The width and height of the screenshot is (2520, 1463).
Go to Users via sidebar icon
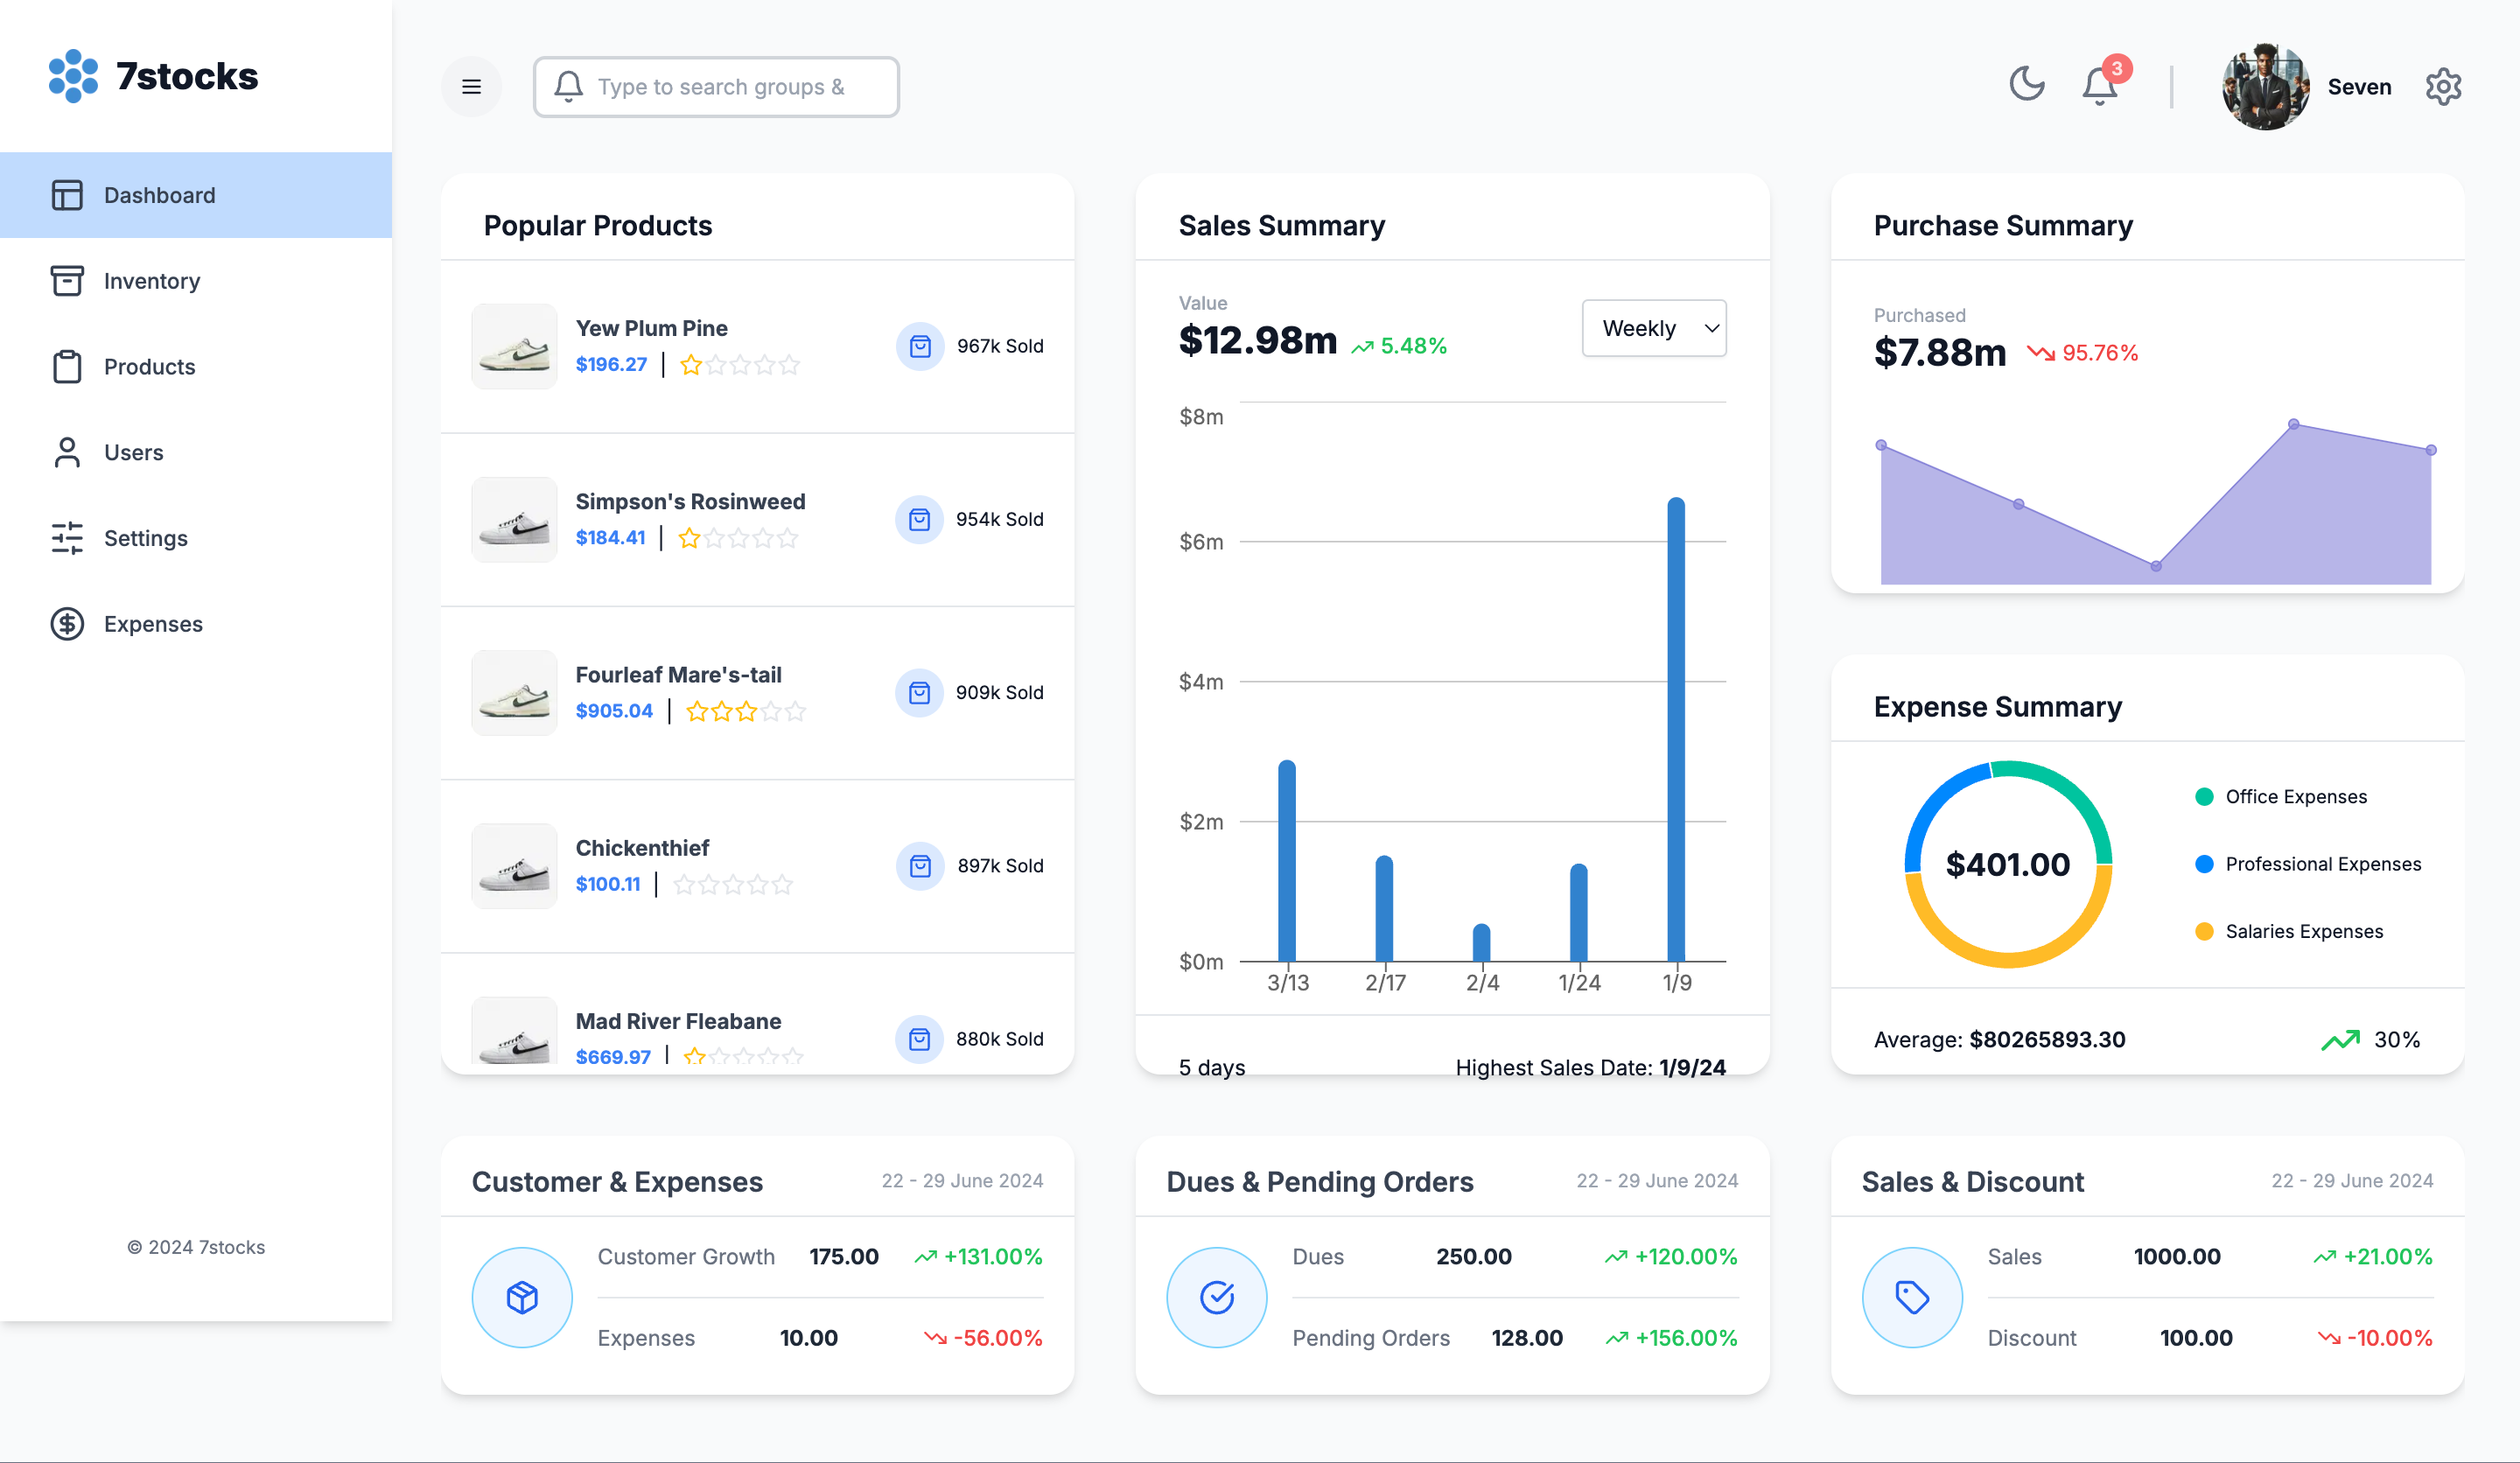tap(67, 452)
